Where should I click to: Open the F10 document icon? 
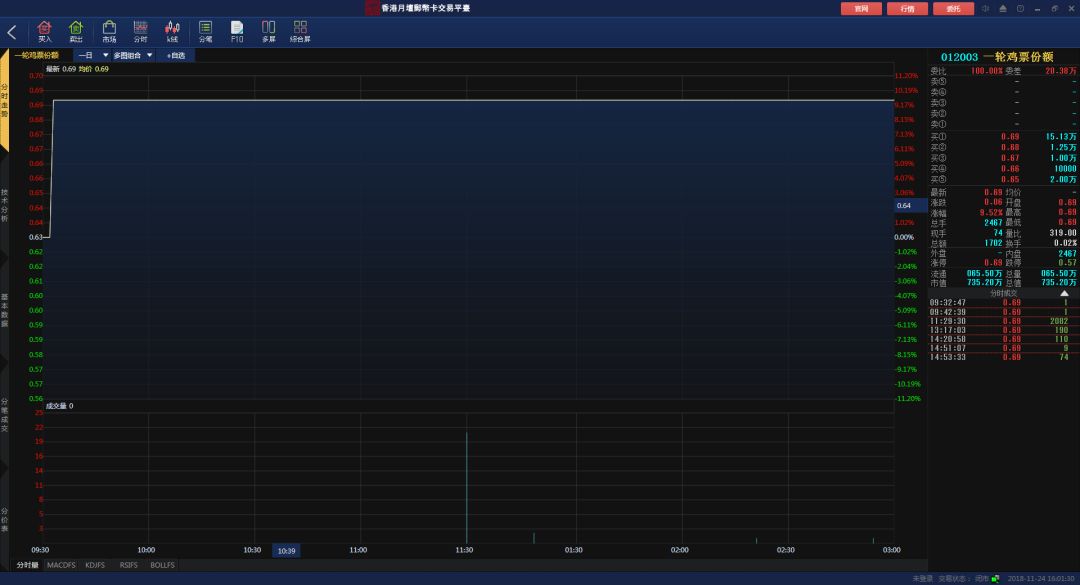[237, 32]
